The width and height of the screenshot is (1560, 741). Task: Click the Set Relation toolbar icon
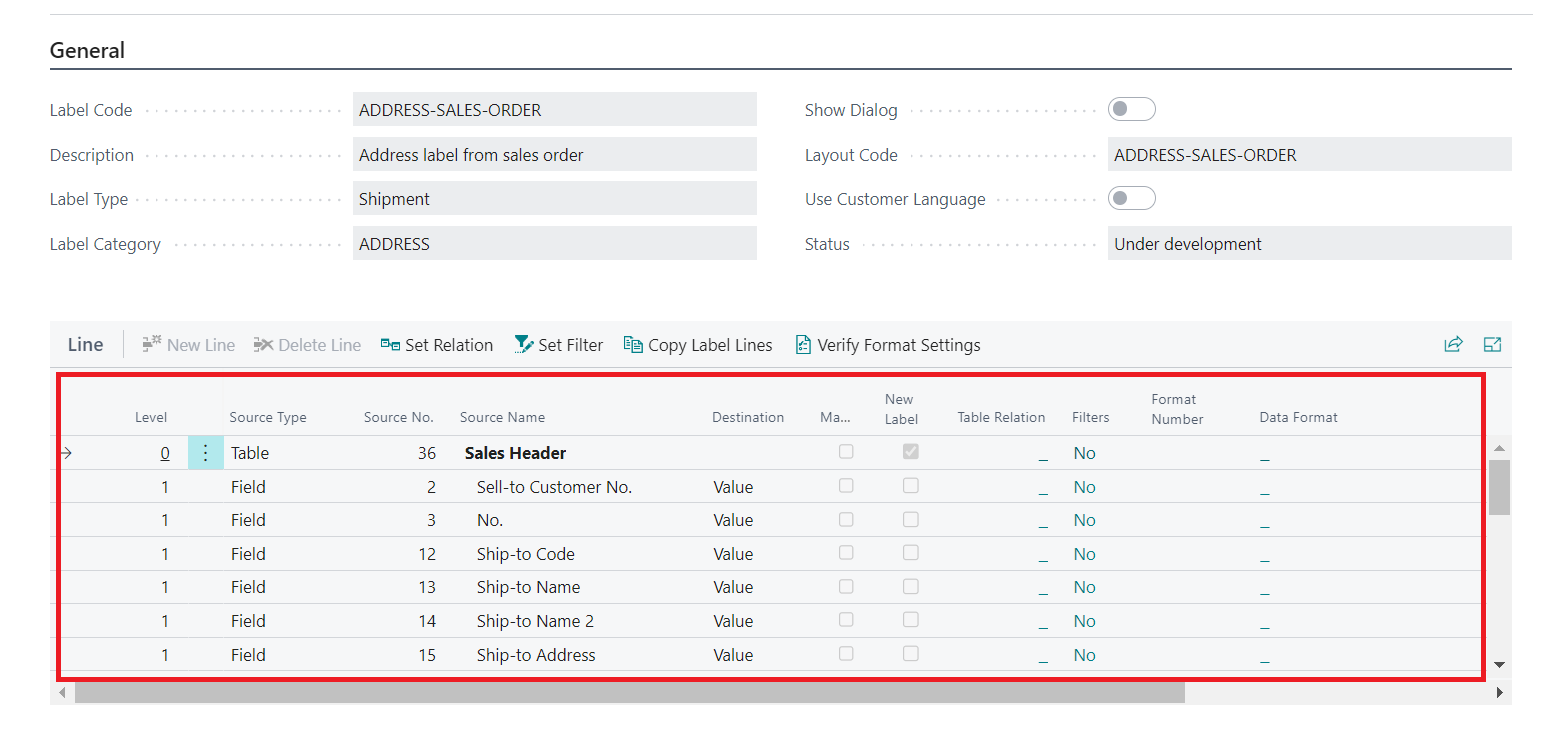[x=390, y=345]
